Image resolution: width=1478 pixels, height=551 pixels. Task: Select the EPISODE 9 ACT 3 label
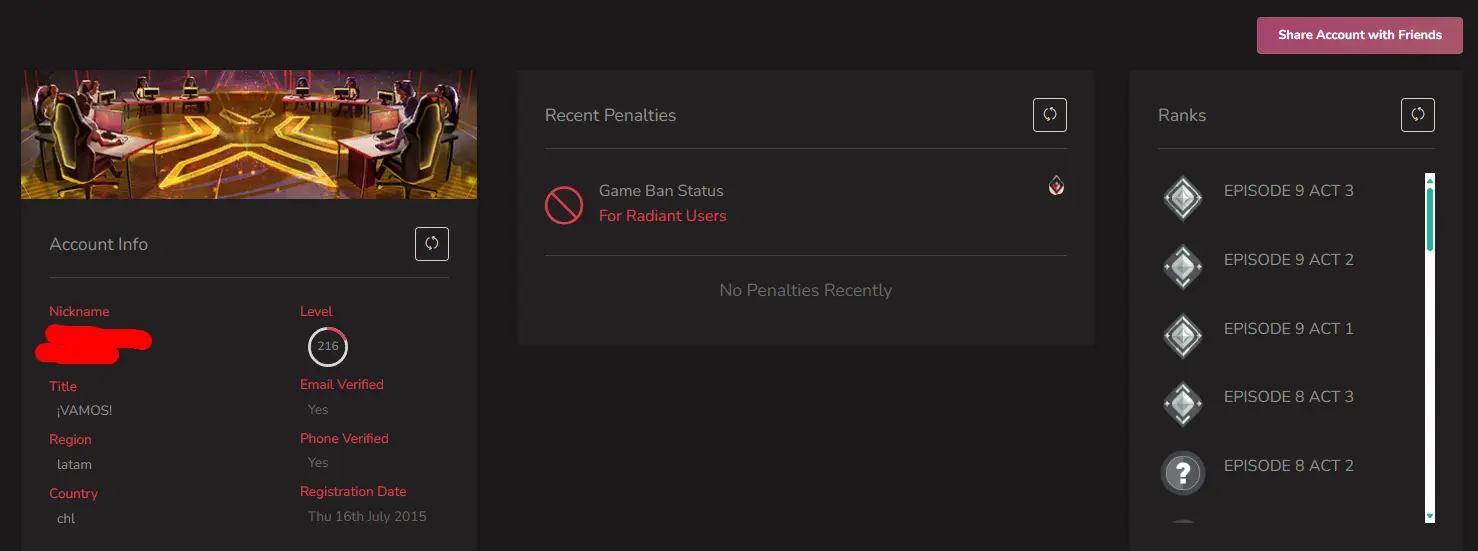tap(1288, 191)
